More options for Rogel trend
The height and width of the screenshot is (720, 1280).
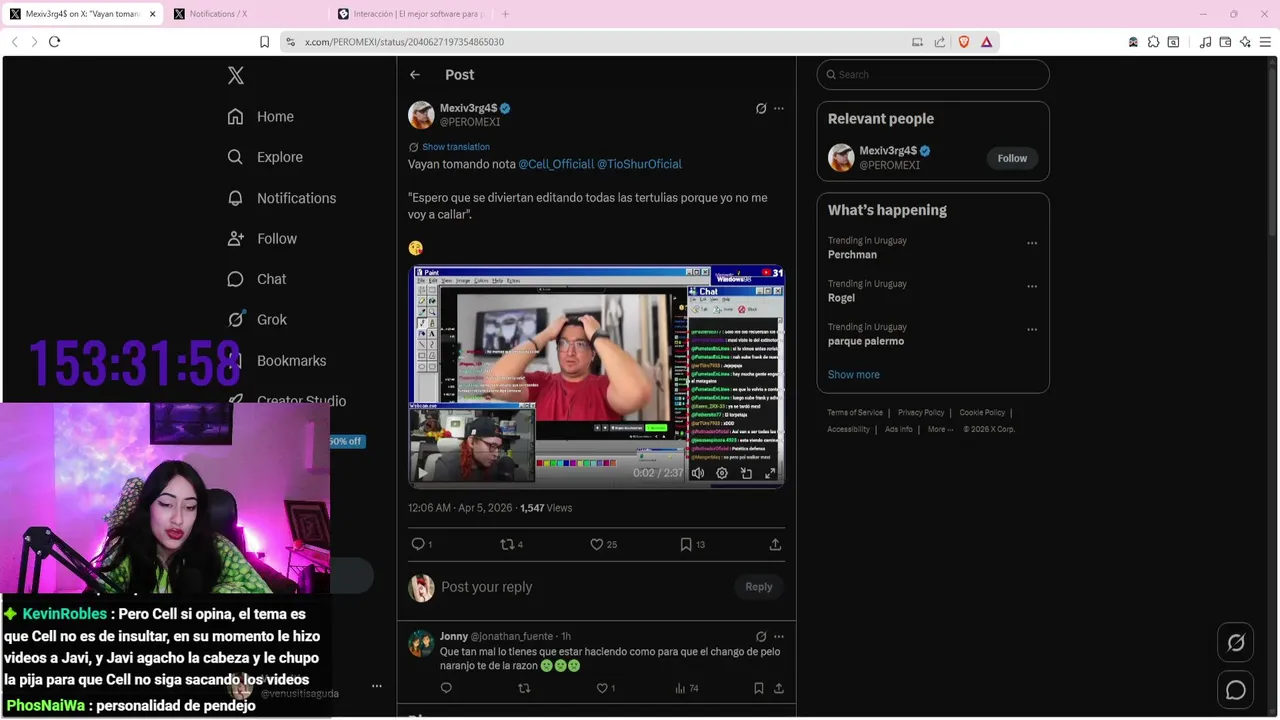[1032, 286]
